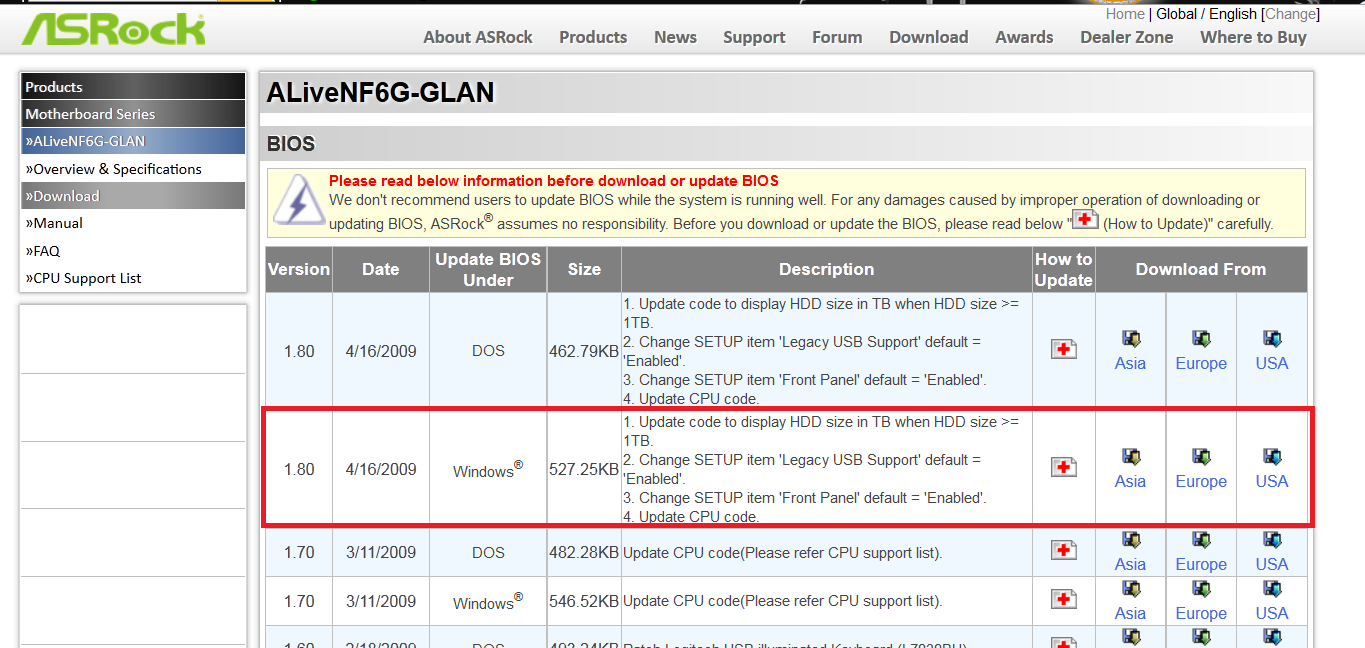1365x648 pixels.
Task: Click USA download icon in 1.80 Windows row
Action: 1272,457
